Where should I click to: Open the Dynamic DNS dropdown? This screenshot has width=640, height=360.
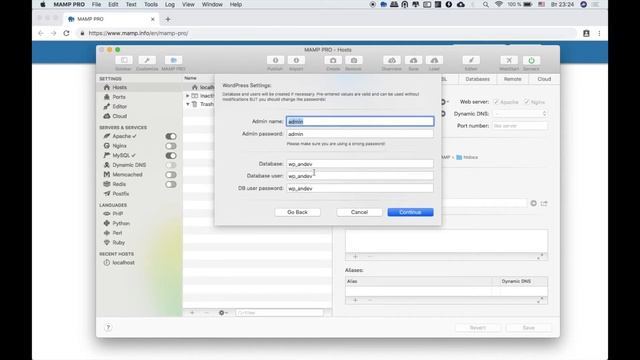(520, 114)
